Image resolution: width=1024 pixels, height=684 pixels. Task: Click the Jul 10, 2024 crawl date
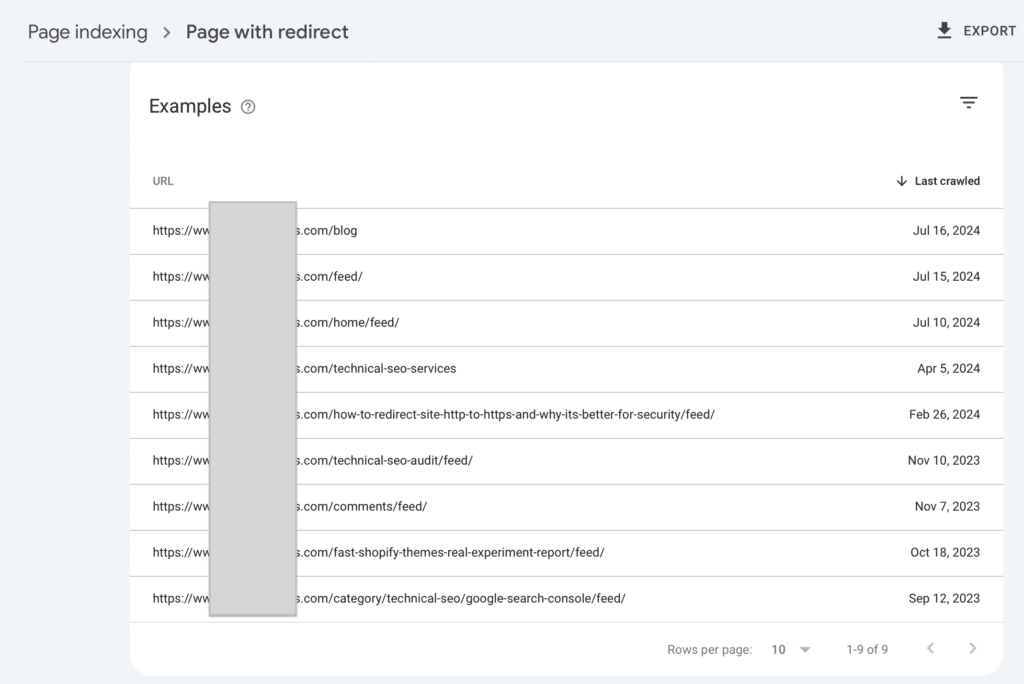946,322
